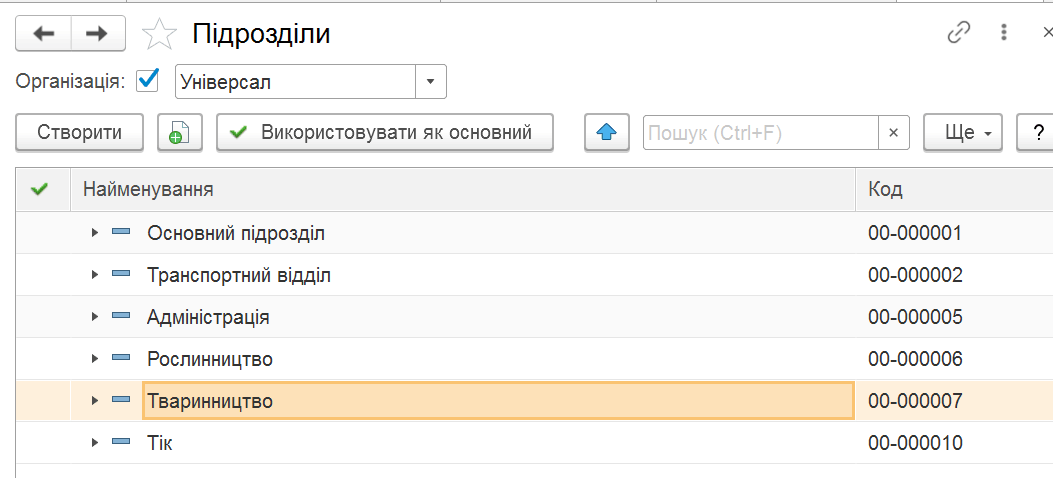Viewport: 1053px width, 478px height.
Task: Open the Універсал organization dropdown
Action: [431, 82]
